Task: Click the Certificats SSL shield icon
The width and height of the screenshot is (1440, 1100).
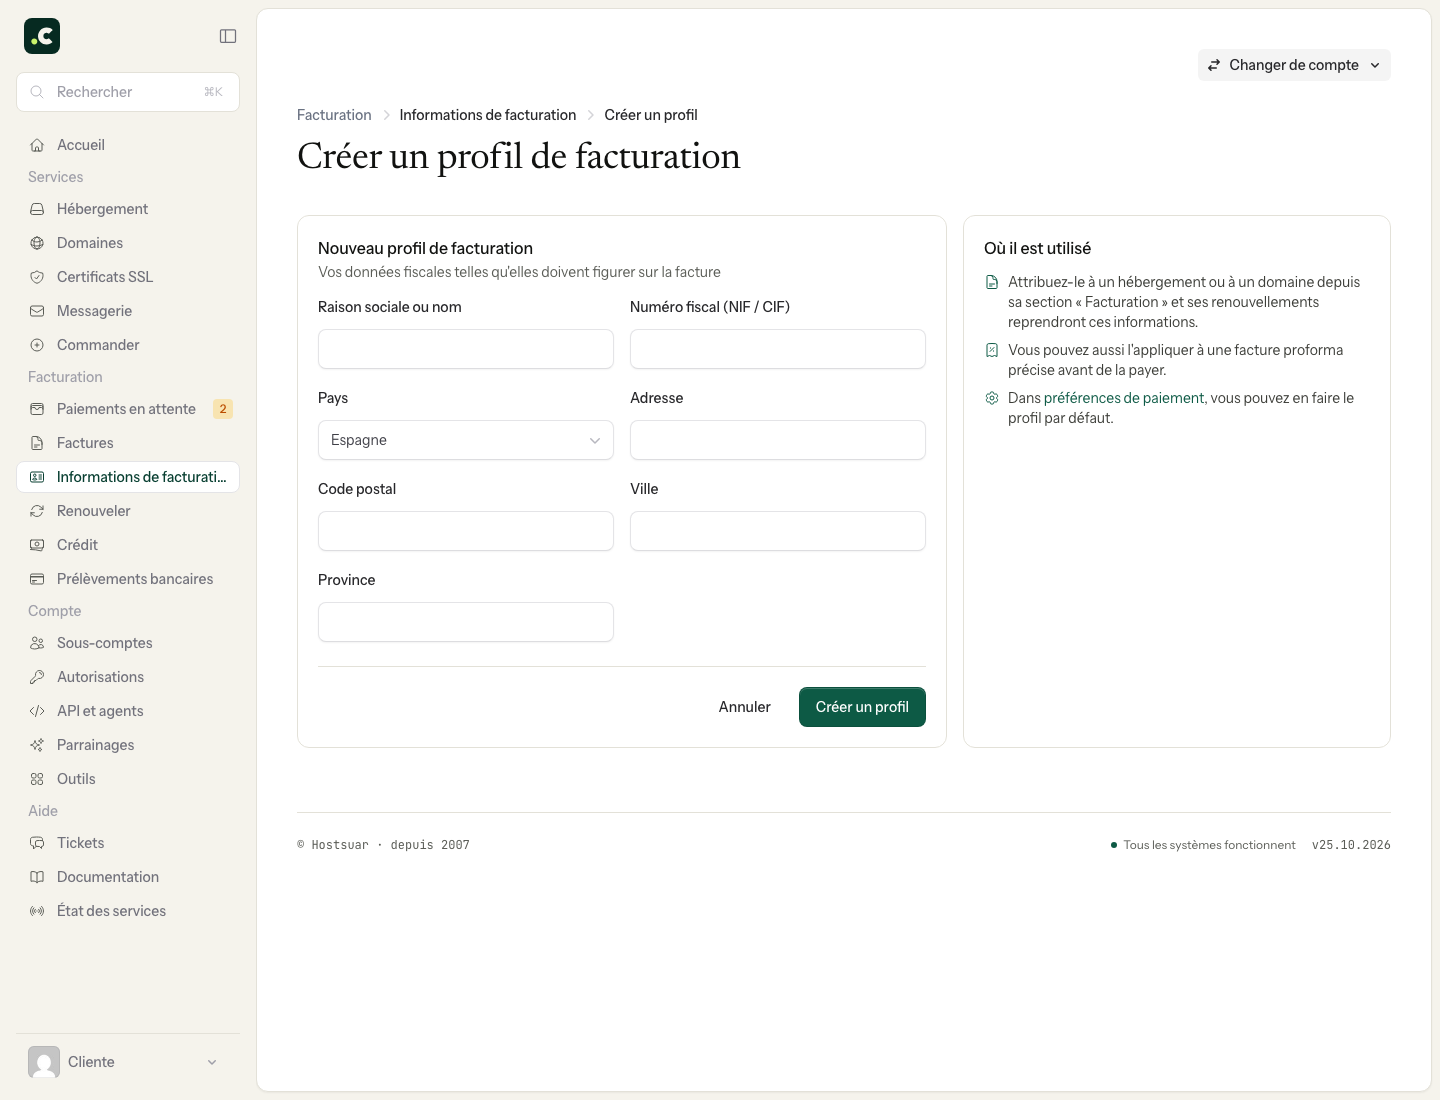Action: point(37,277)
